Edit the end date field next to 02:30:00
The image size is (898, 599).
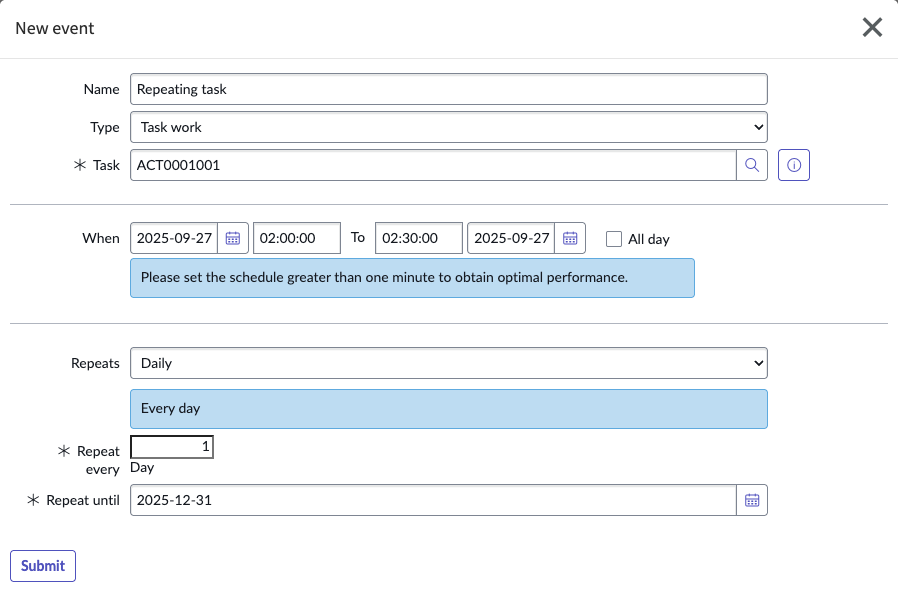(511, 238)
